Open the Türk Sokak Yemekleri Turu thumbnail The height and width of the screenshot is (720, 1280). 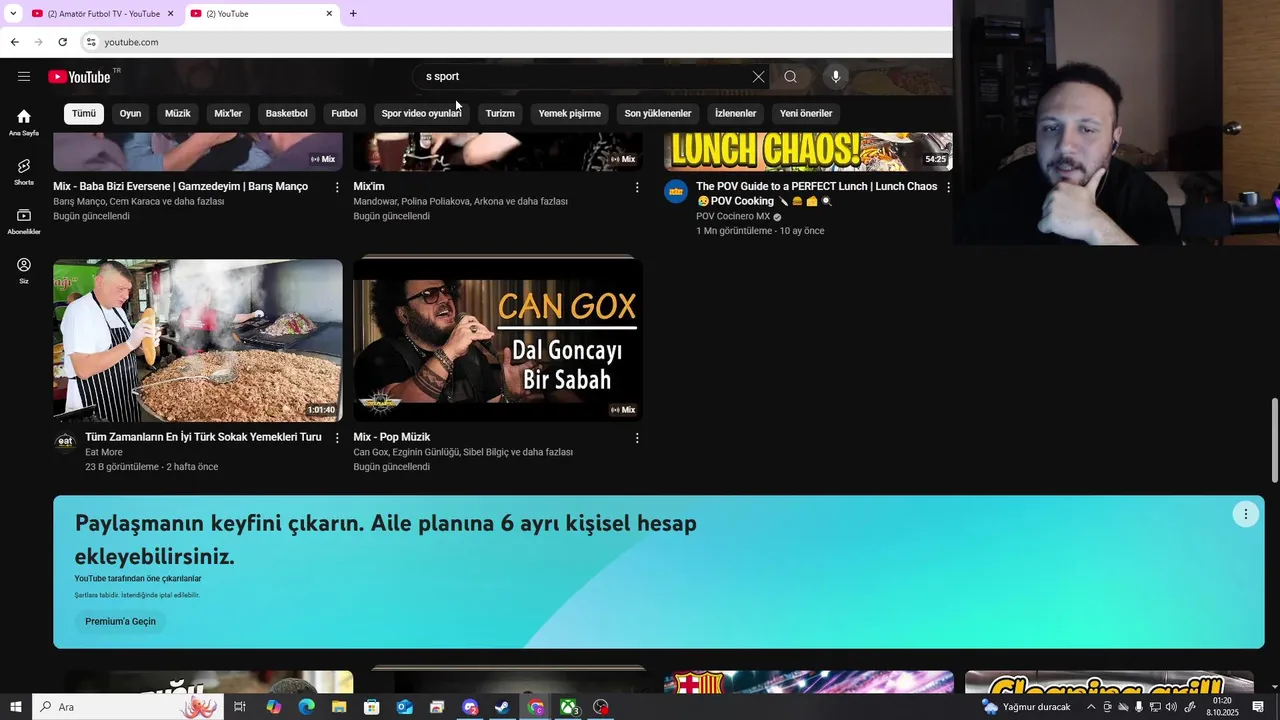[198, 341]
